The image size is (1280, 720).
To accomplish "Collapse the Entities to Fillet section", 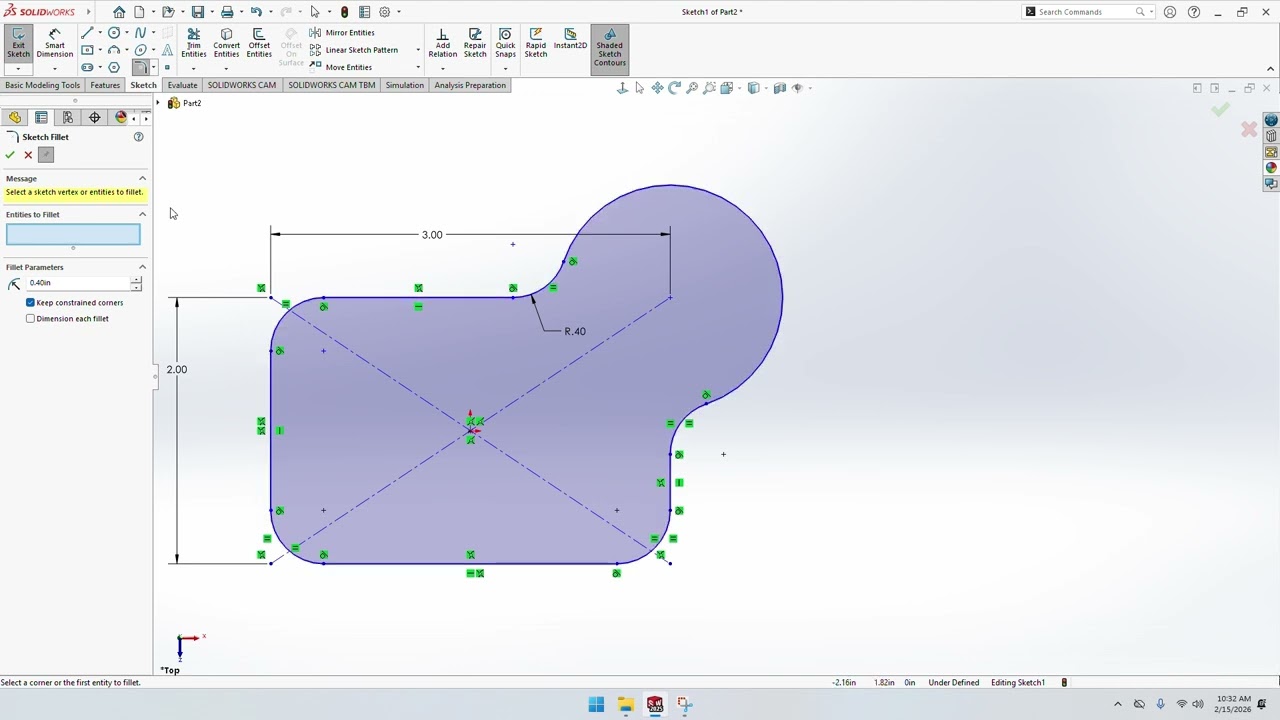I will (x=142, y=214).
